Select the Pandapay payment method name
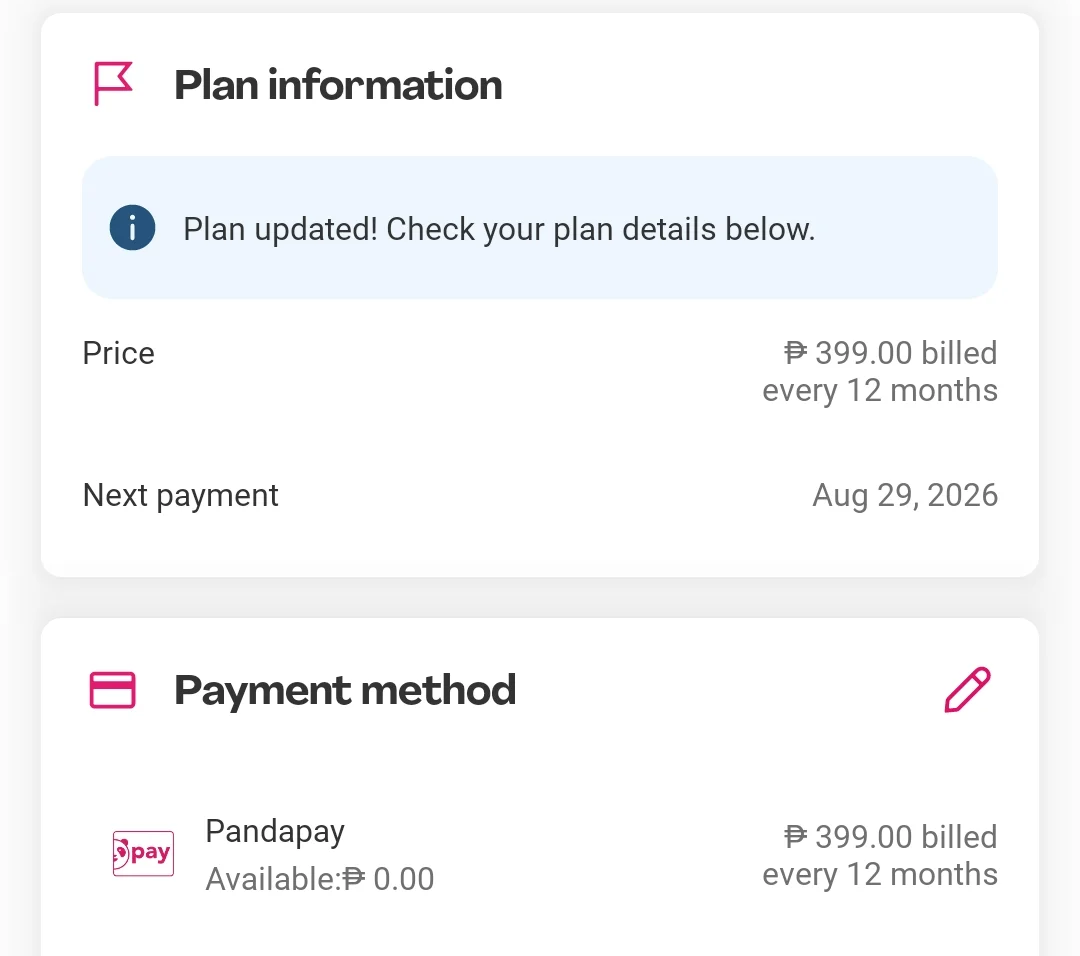The height and width of the screenshot is (956, 1080). pyautogui.click(x=275, y=832)
